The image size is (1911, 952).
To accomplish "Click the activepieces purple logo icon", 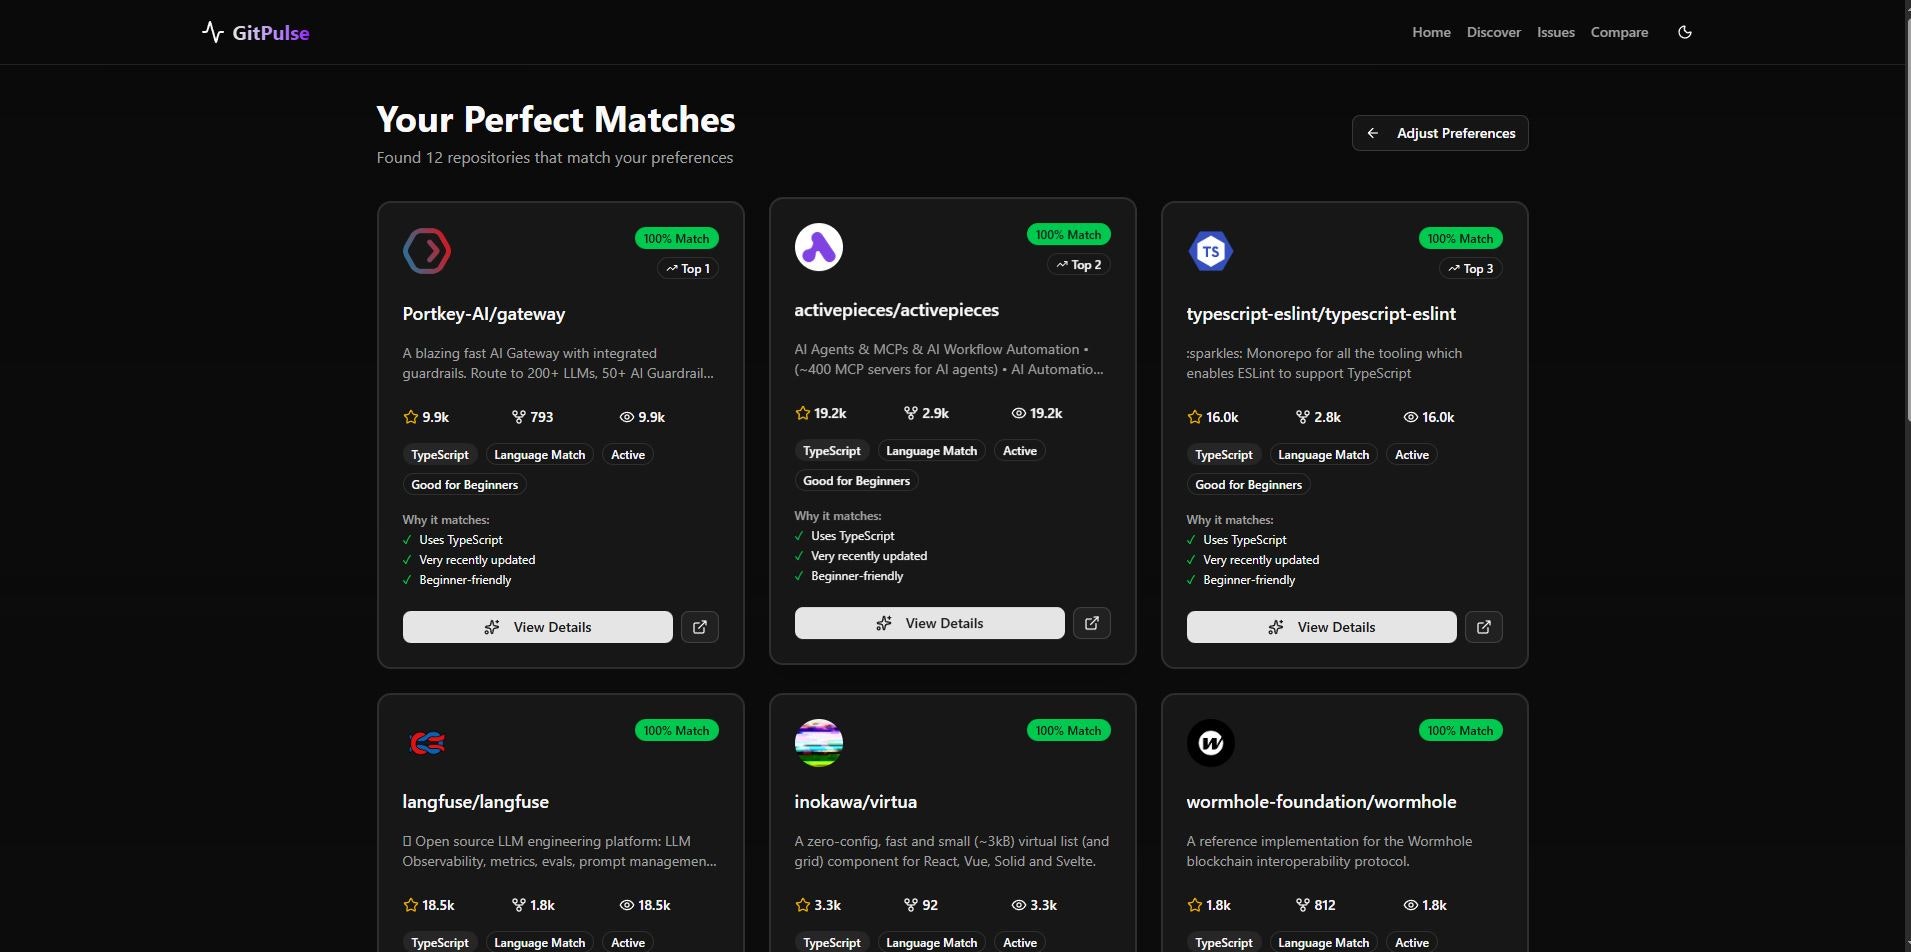I will pyautogui.click(x=818, y=246).
